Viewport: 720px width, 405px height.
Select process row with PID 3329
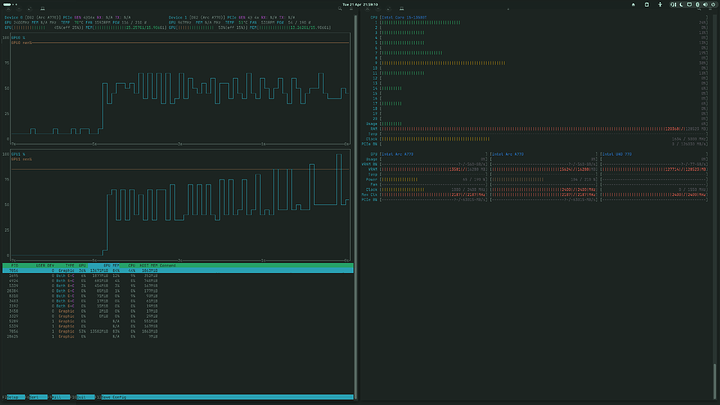coord(178,316)
